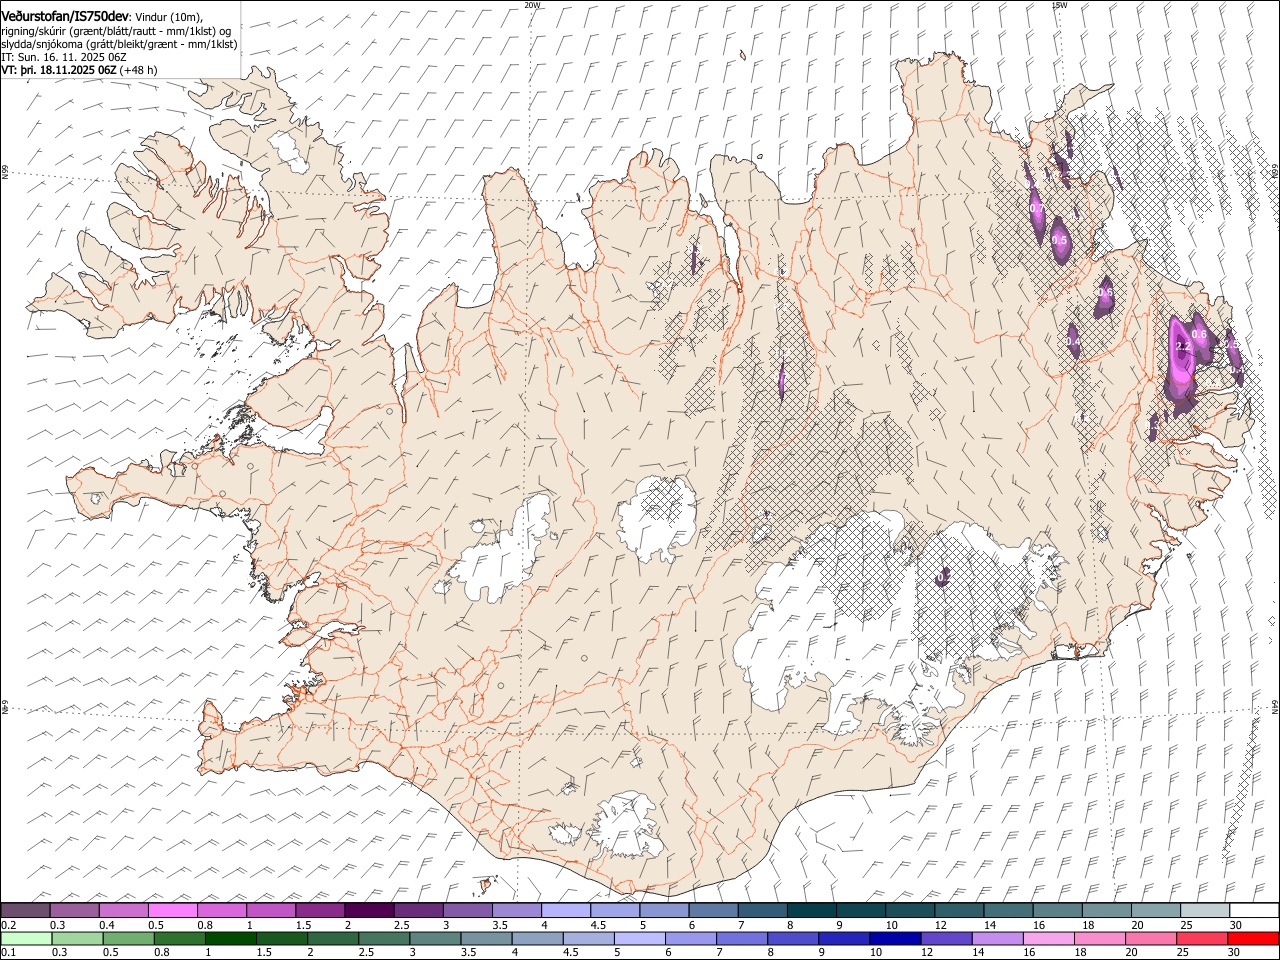Pick the palest green rain swatch between 0.1 and 0.3

click(25, 938)
